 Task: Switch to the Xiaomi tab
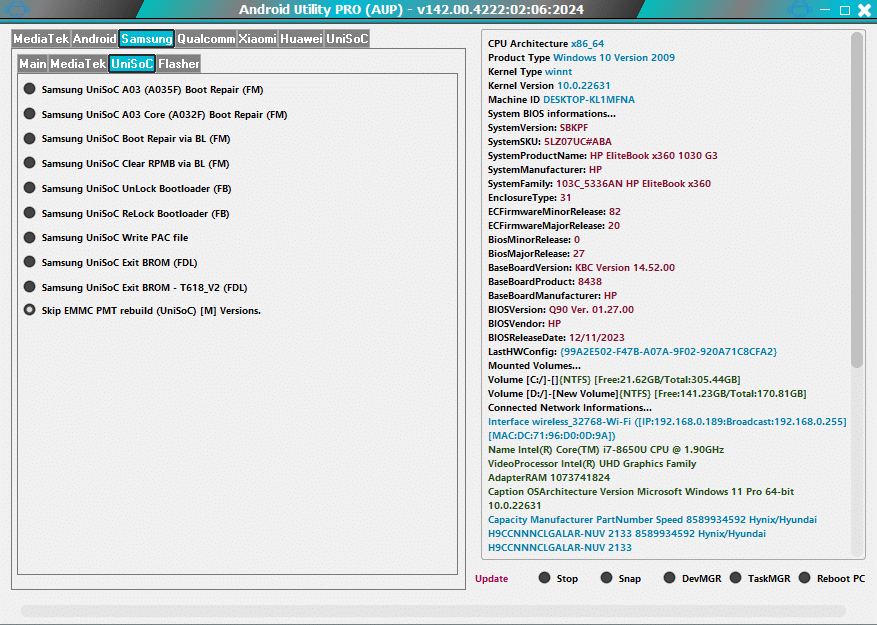[257, 38]
